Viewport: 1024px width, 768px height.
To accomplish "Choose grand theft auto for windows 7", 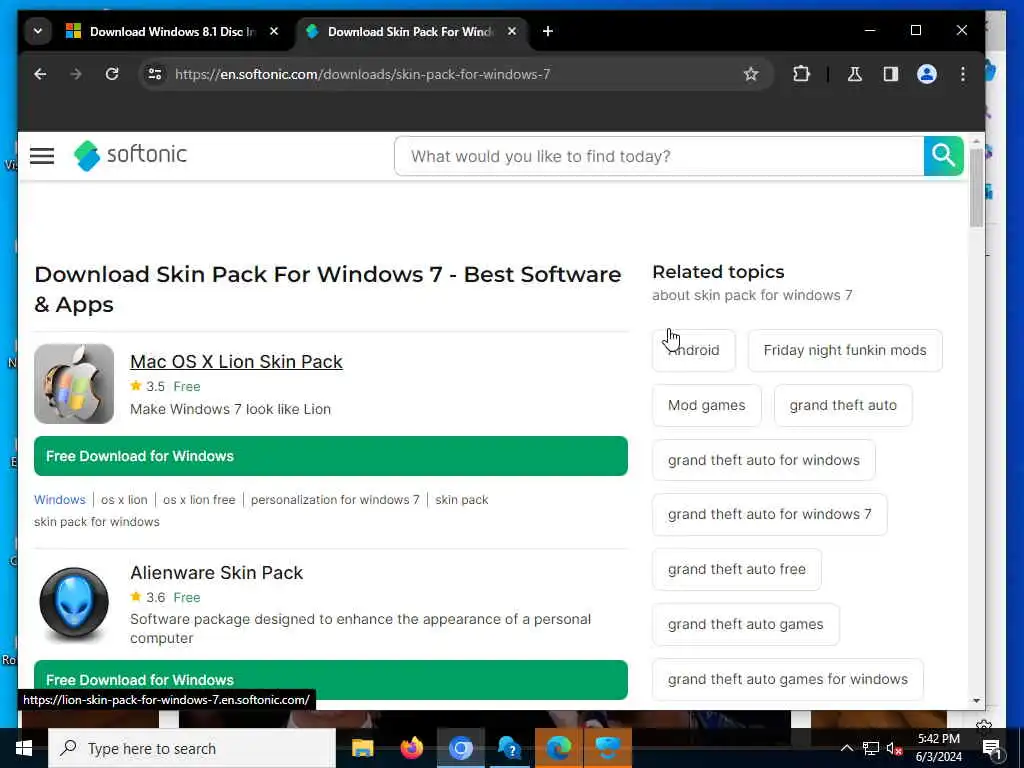I will point(769,514).
